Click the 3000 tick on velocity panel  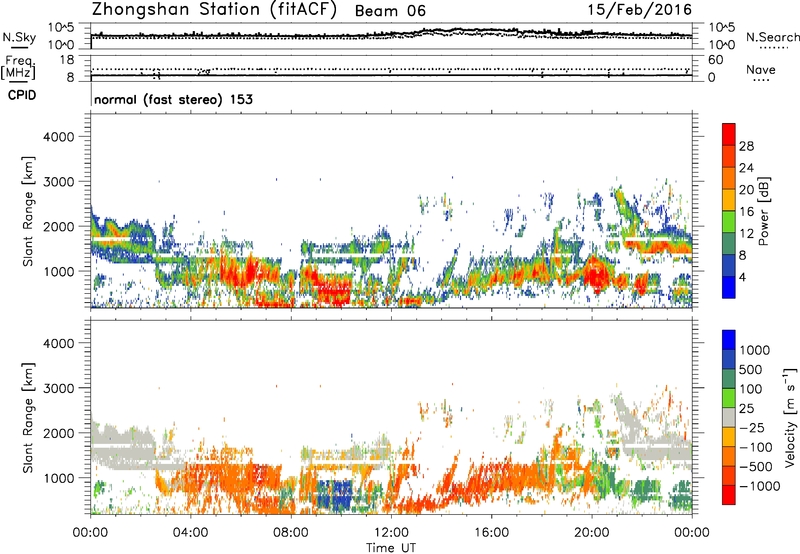[58, 388]
